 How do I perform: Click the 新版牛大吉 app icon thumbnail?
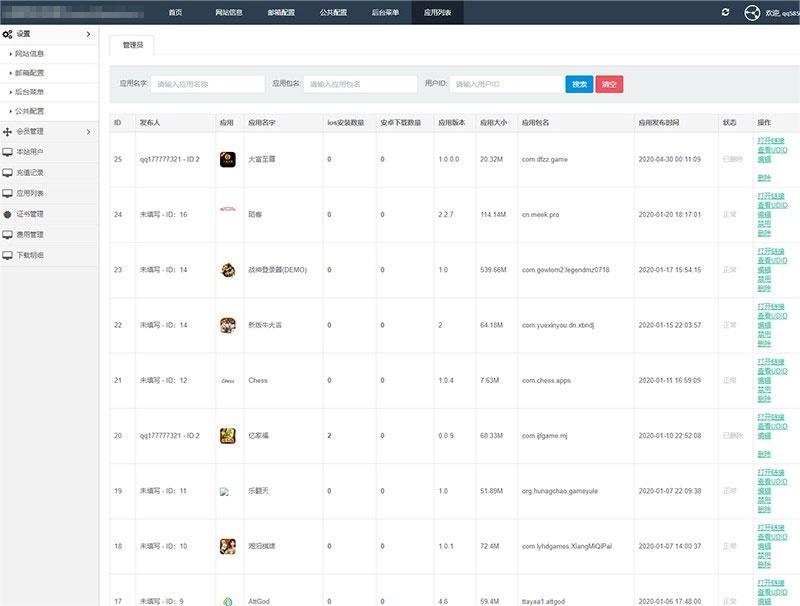pos(227,325)
